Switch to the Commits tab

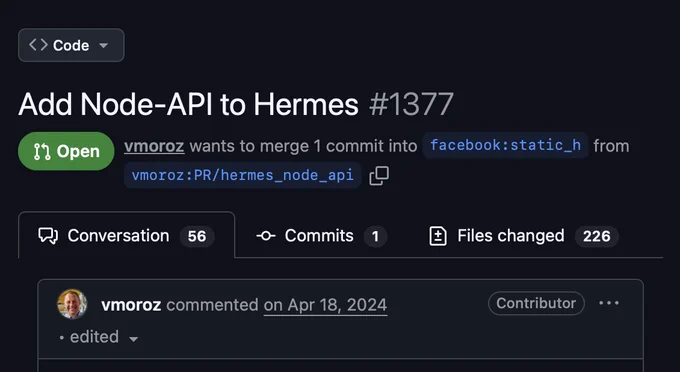321,236
